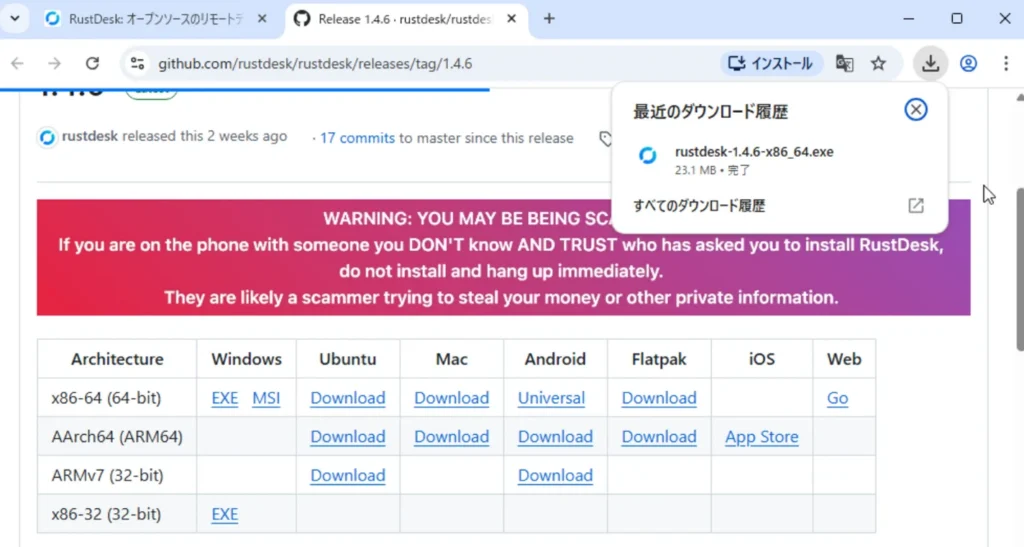The width and height of the screenshot is (1024, 547).
Task: Select the Release 1.4.6 GitHub tab
Action: (405, 19)
